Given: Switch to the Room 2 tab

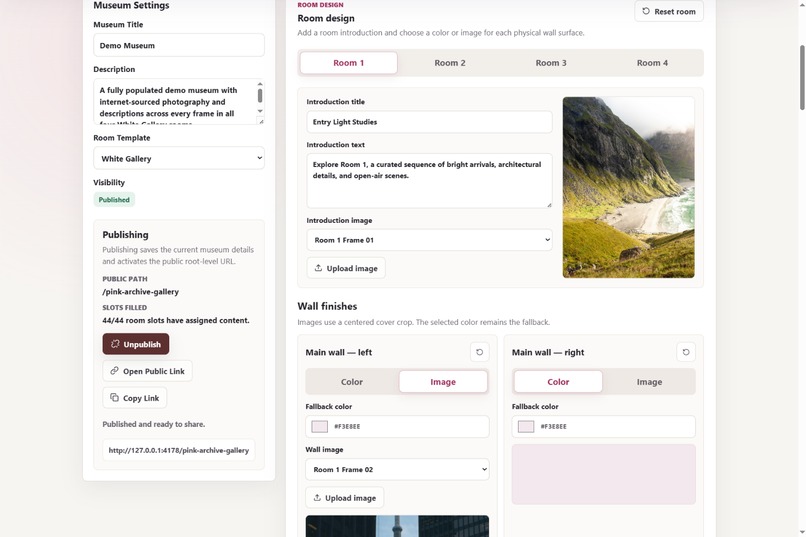Looking at the screenshot, I should point(450,63).
